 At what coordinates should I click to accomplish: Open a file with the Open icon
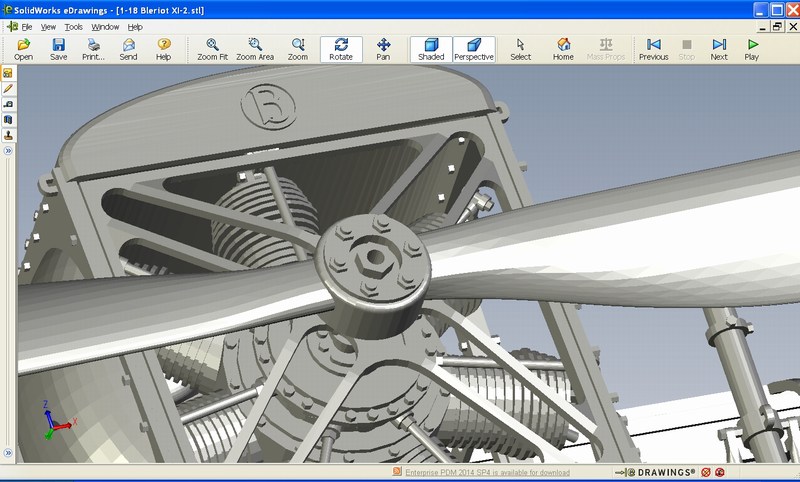[x=23, y=49]
